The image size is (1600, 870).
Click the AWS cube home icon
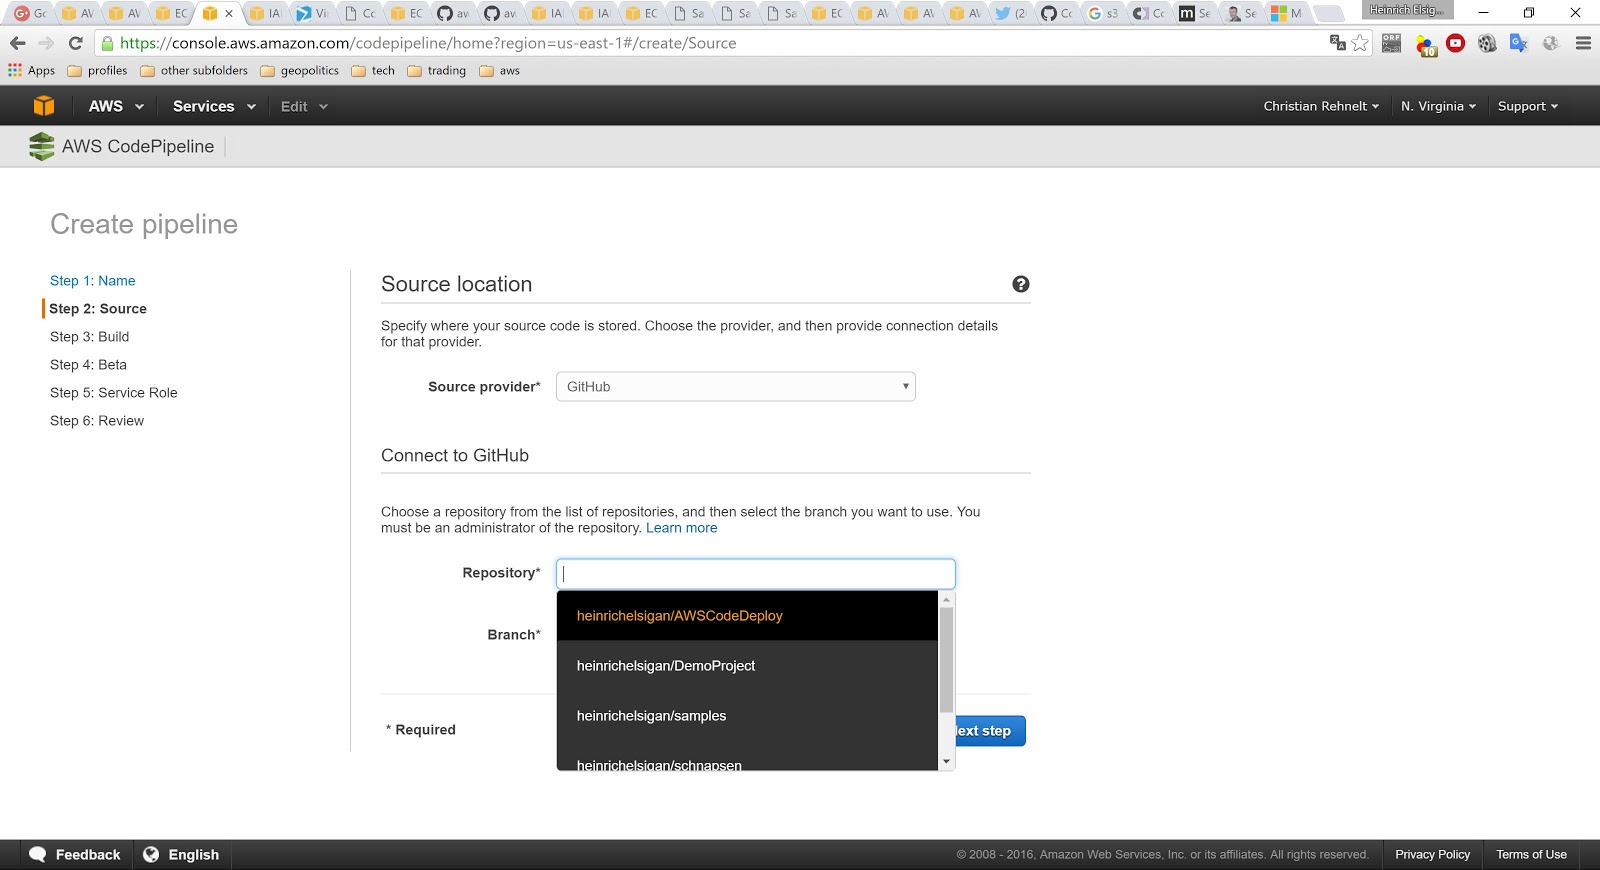click(44, 106)
